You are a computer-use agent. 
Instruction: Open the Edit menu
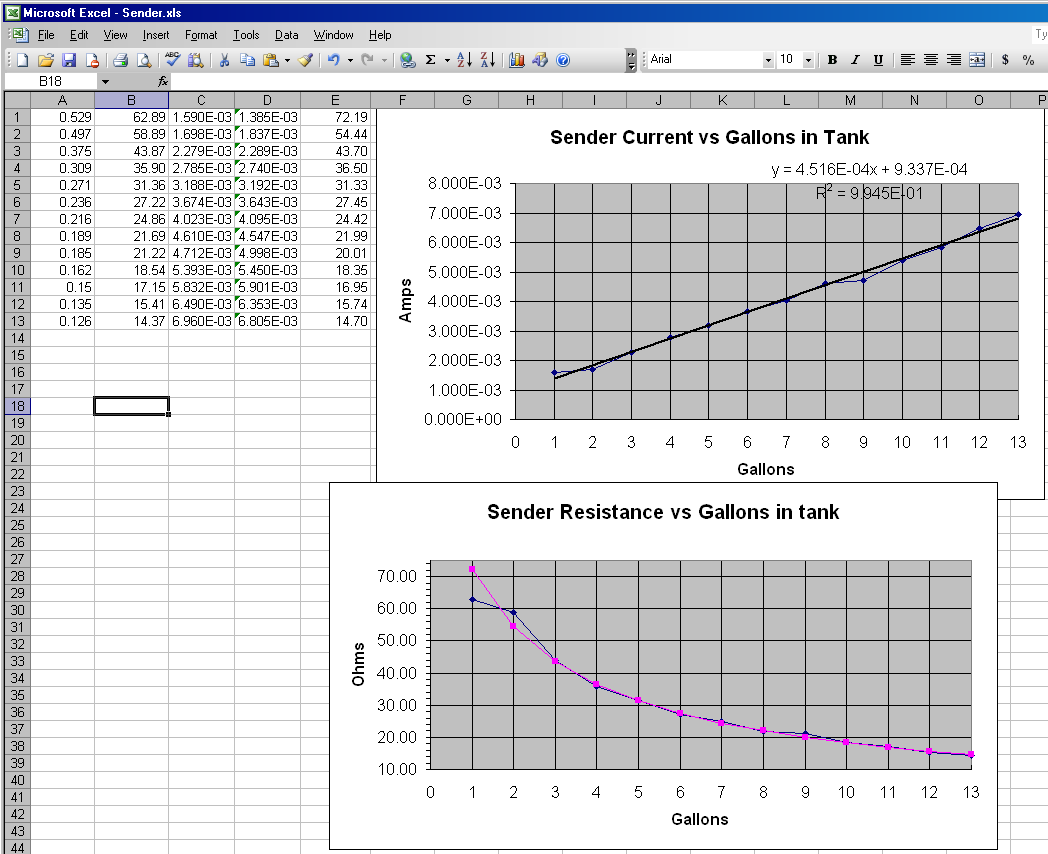[79, 35]
